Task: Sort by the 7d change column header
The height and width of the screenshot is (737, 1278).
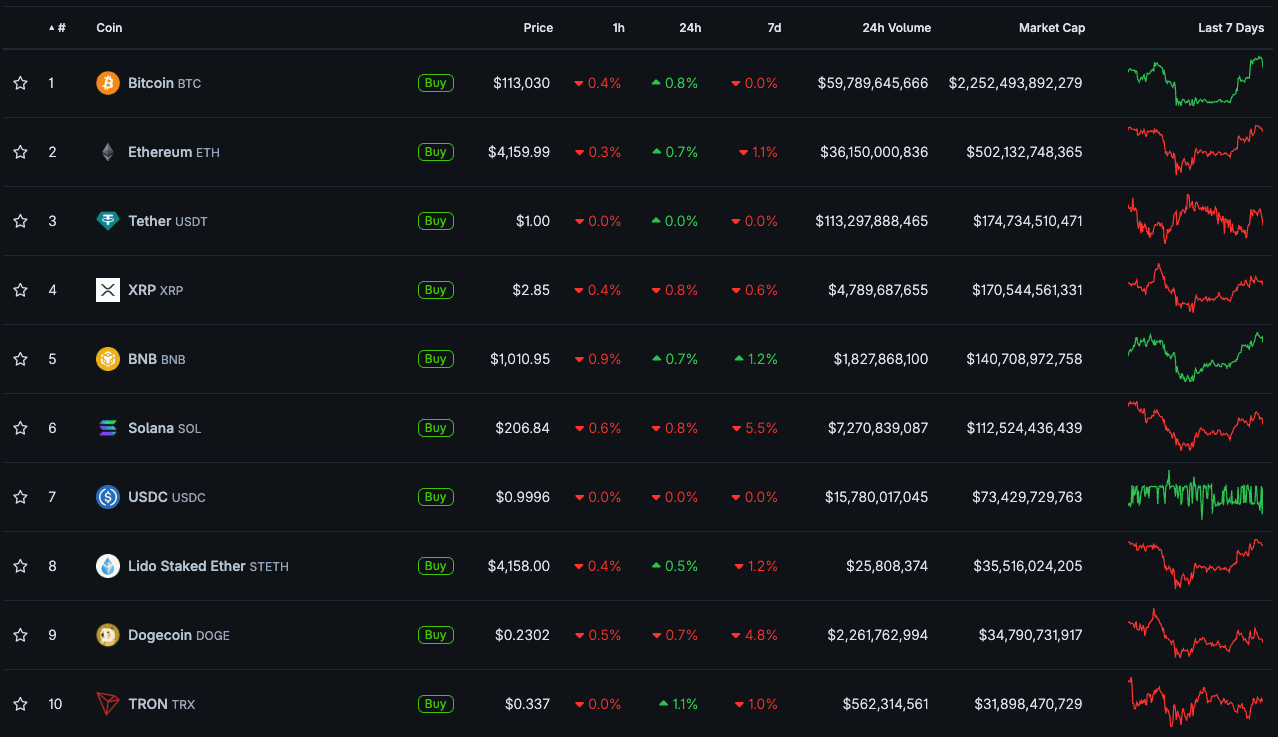Action: [774, 28]
